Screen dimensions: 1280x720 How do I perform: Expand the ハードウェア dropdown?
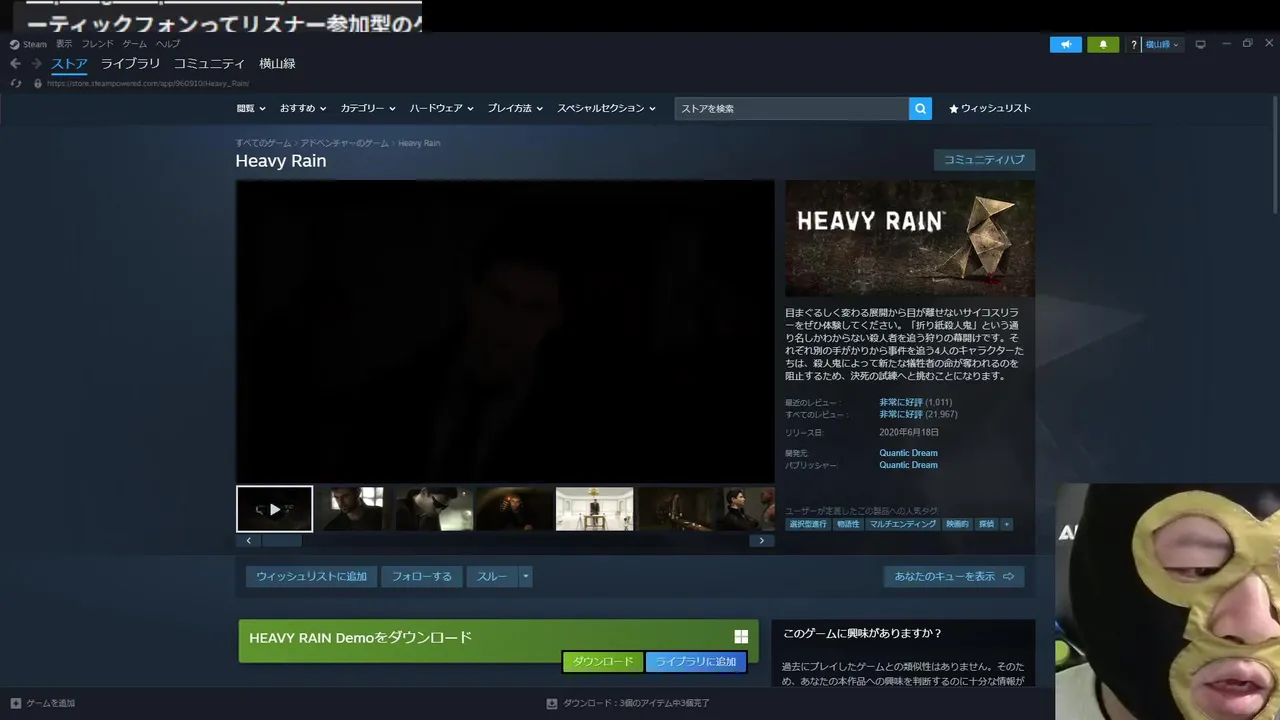[442, 108]
